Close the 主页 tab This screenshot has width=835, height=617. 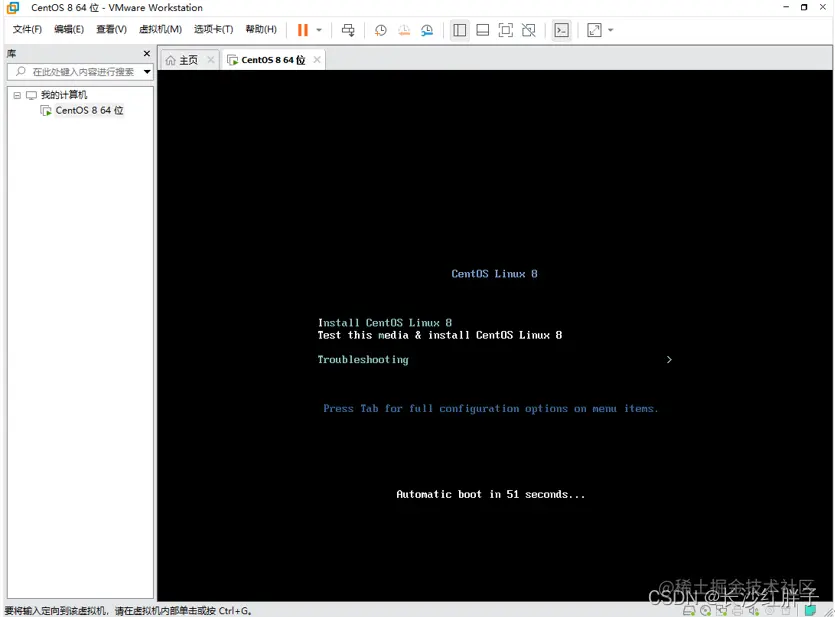211,60
